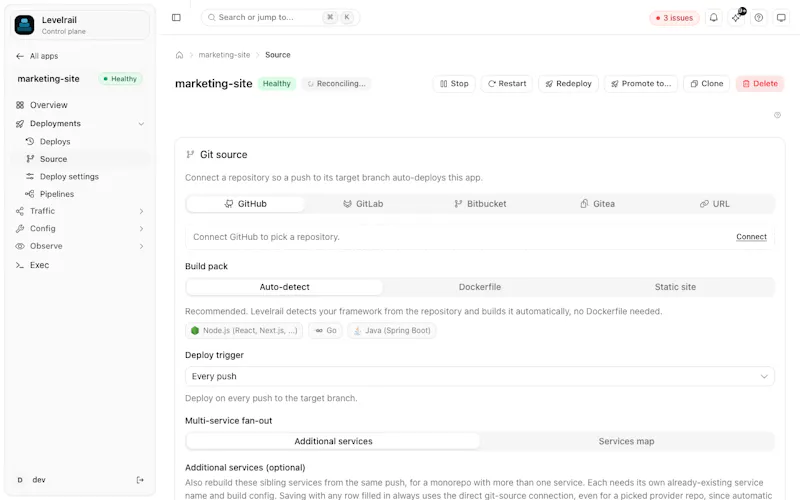Click the Java (Spring Boot) chip
The width and height of the screenshot is (800, 500).
[x=392, y=331]
